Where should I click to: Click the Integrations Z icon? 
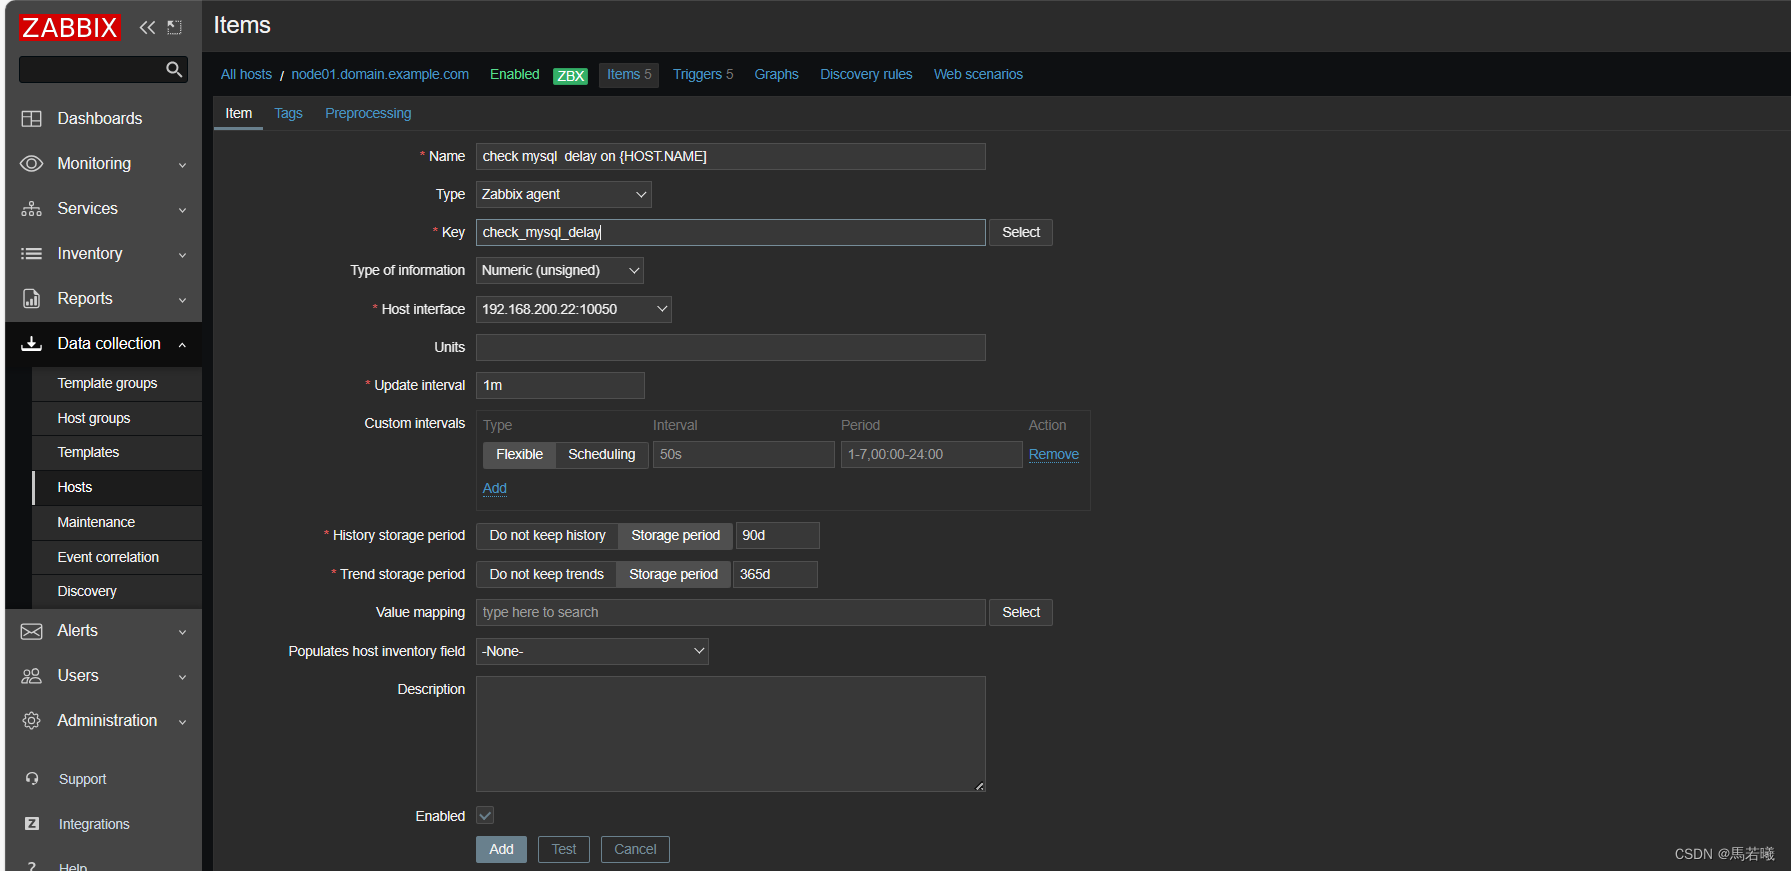[32, 823]
